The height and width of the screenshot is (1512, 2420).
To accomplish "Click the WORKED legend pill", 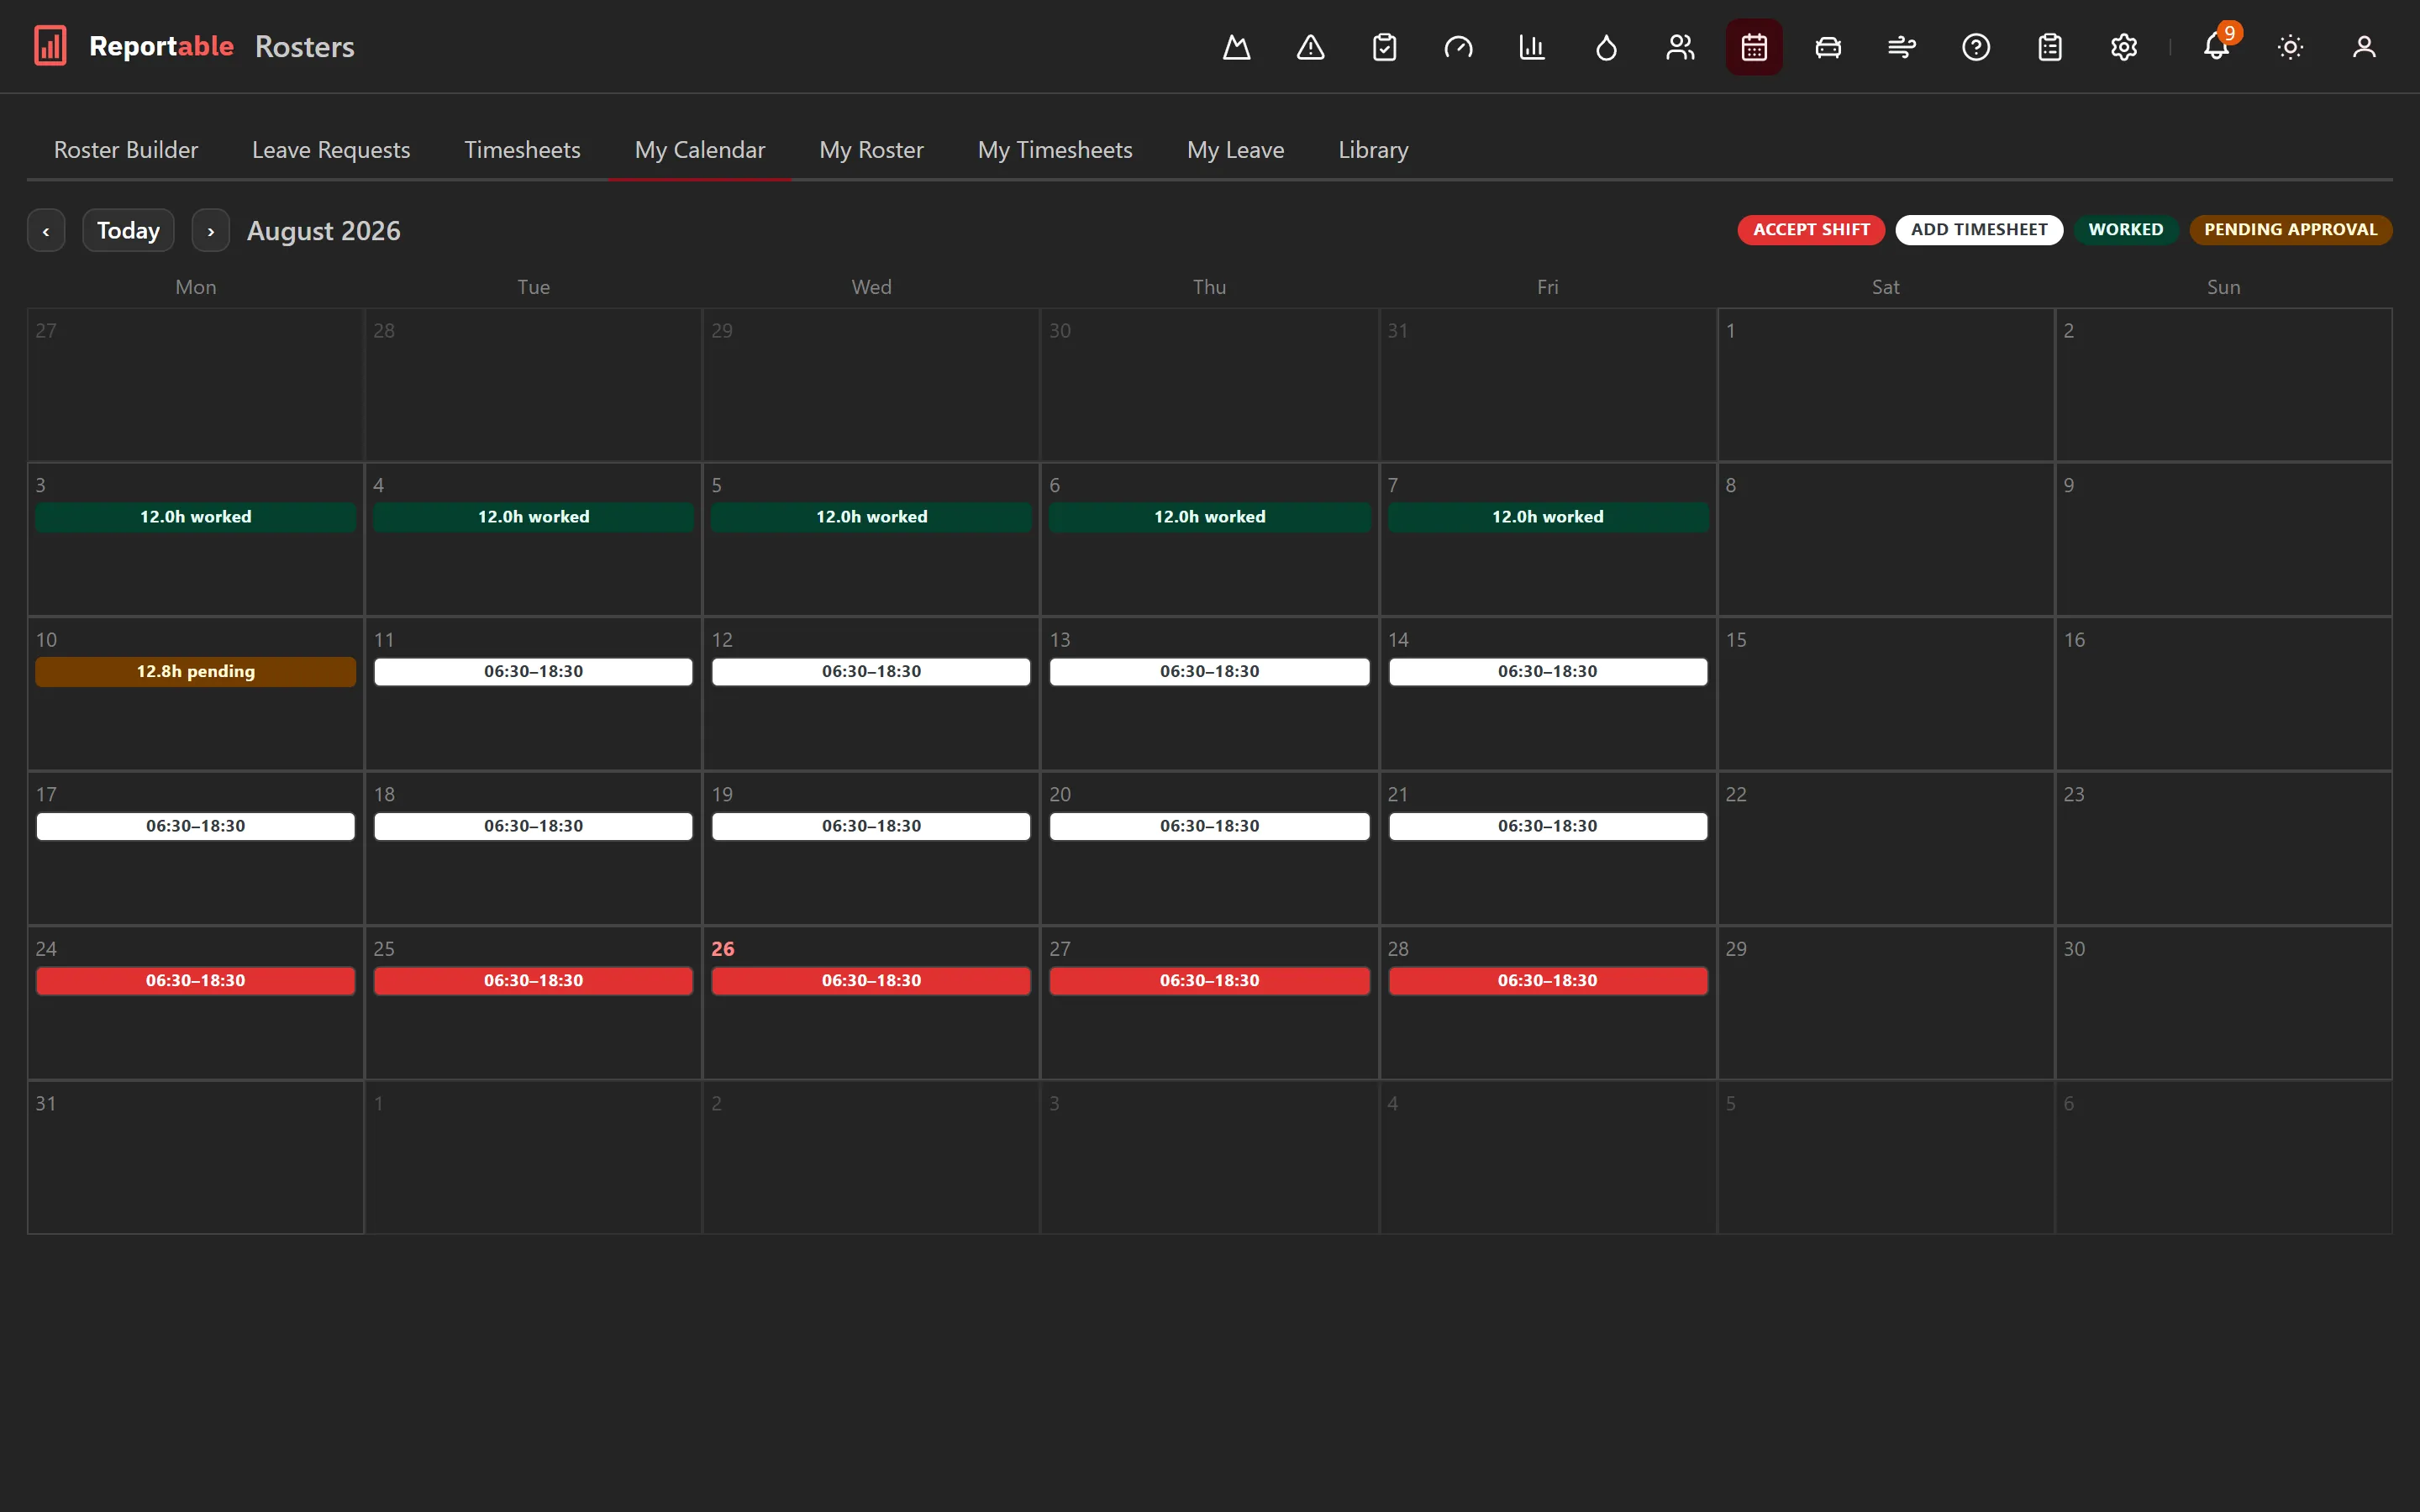I will point(2125,230).
